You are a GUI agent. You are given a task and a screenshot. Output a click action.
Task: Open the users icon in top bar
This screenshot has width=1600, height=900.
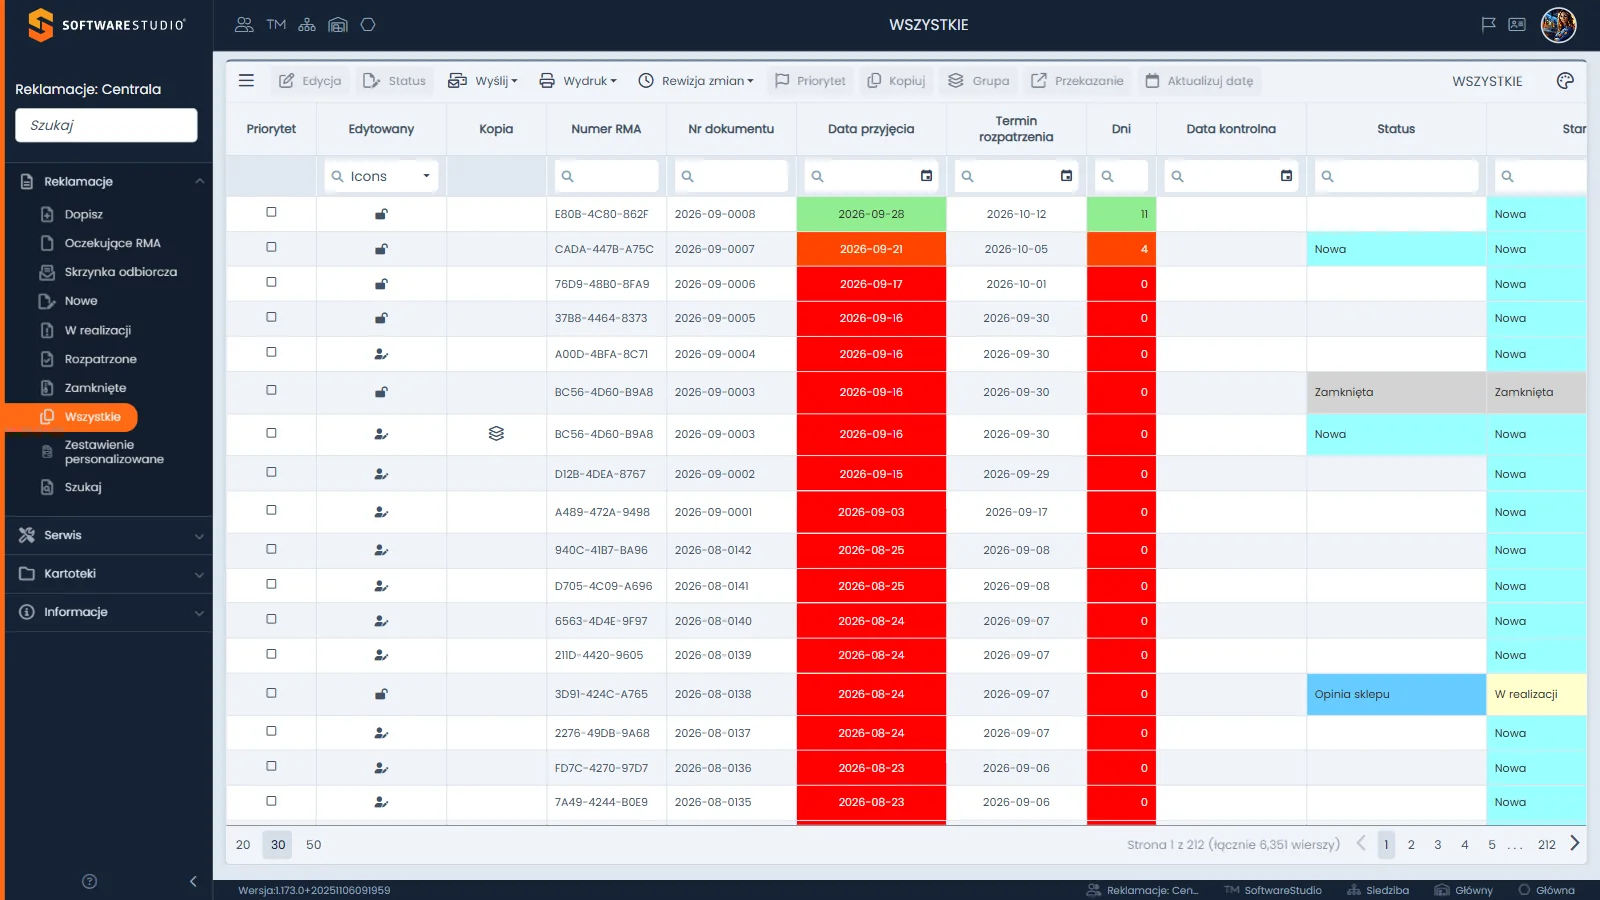(244, 25)
